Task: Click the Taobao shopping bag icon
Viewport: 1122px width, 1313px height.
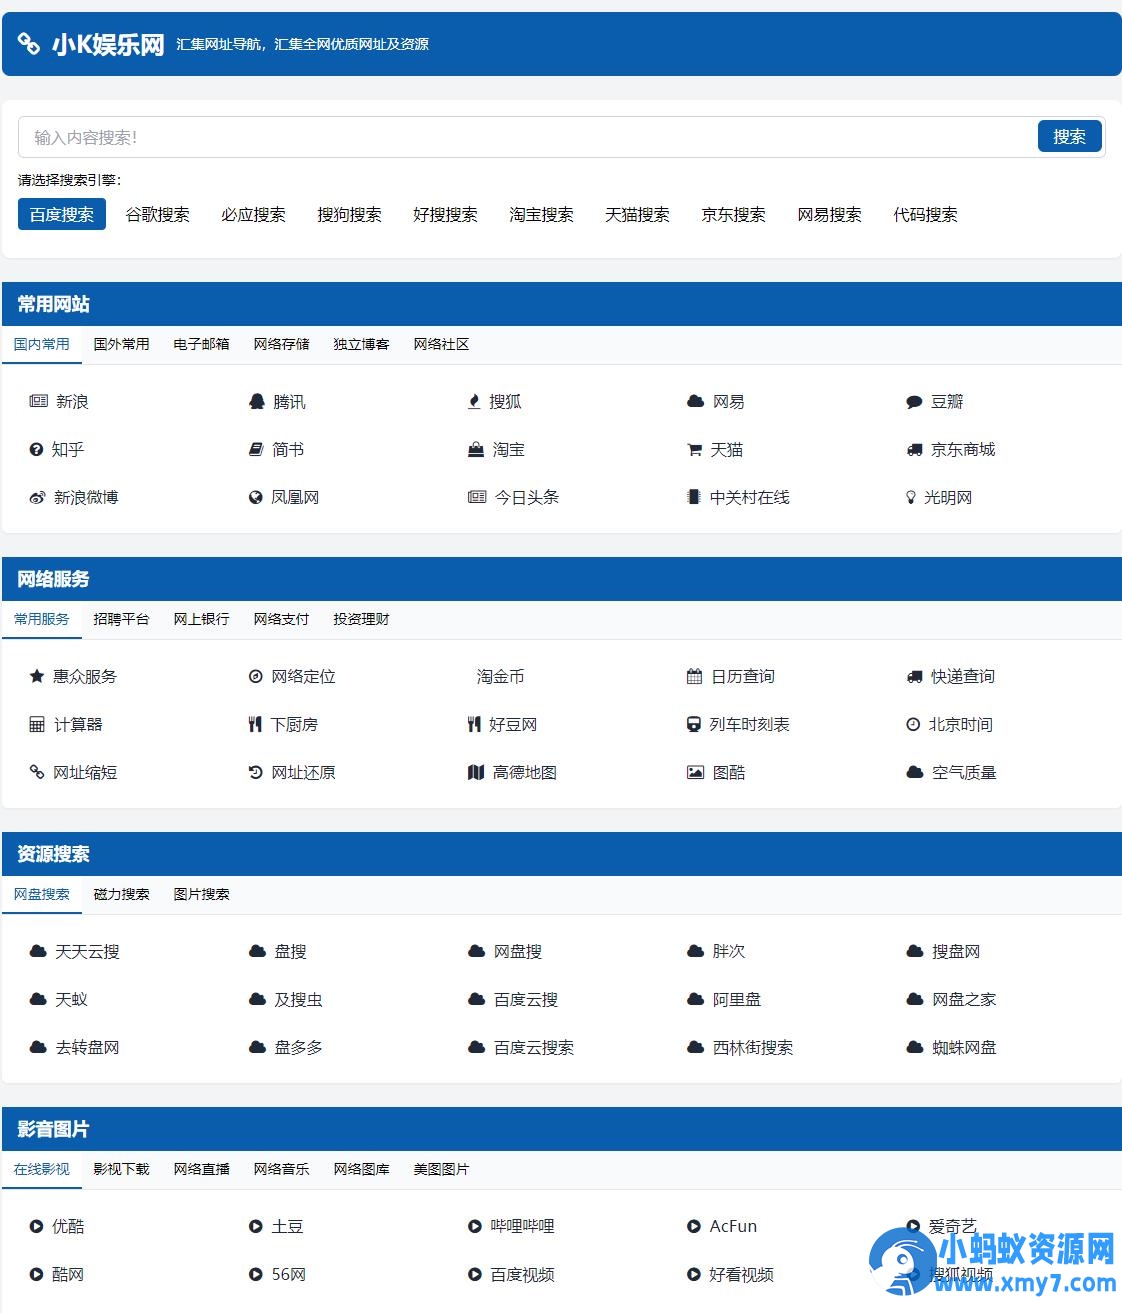Action: click(476, 450)
